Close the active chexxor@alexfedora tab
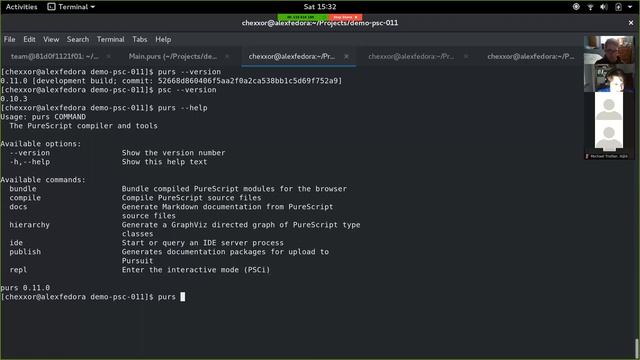The width and height of the screenshot is (640, 360). click(x=346, y=56)
